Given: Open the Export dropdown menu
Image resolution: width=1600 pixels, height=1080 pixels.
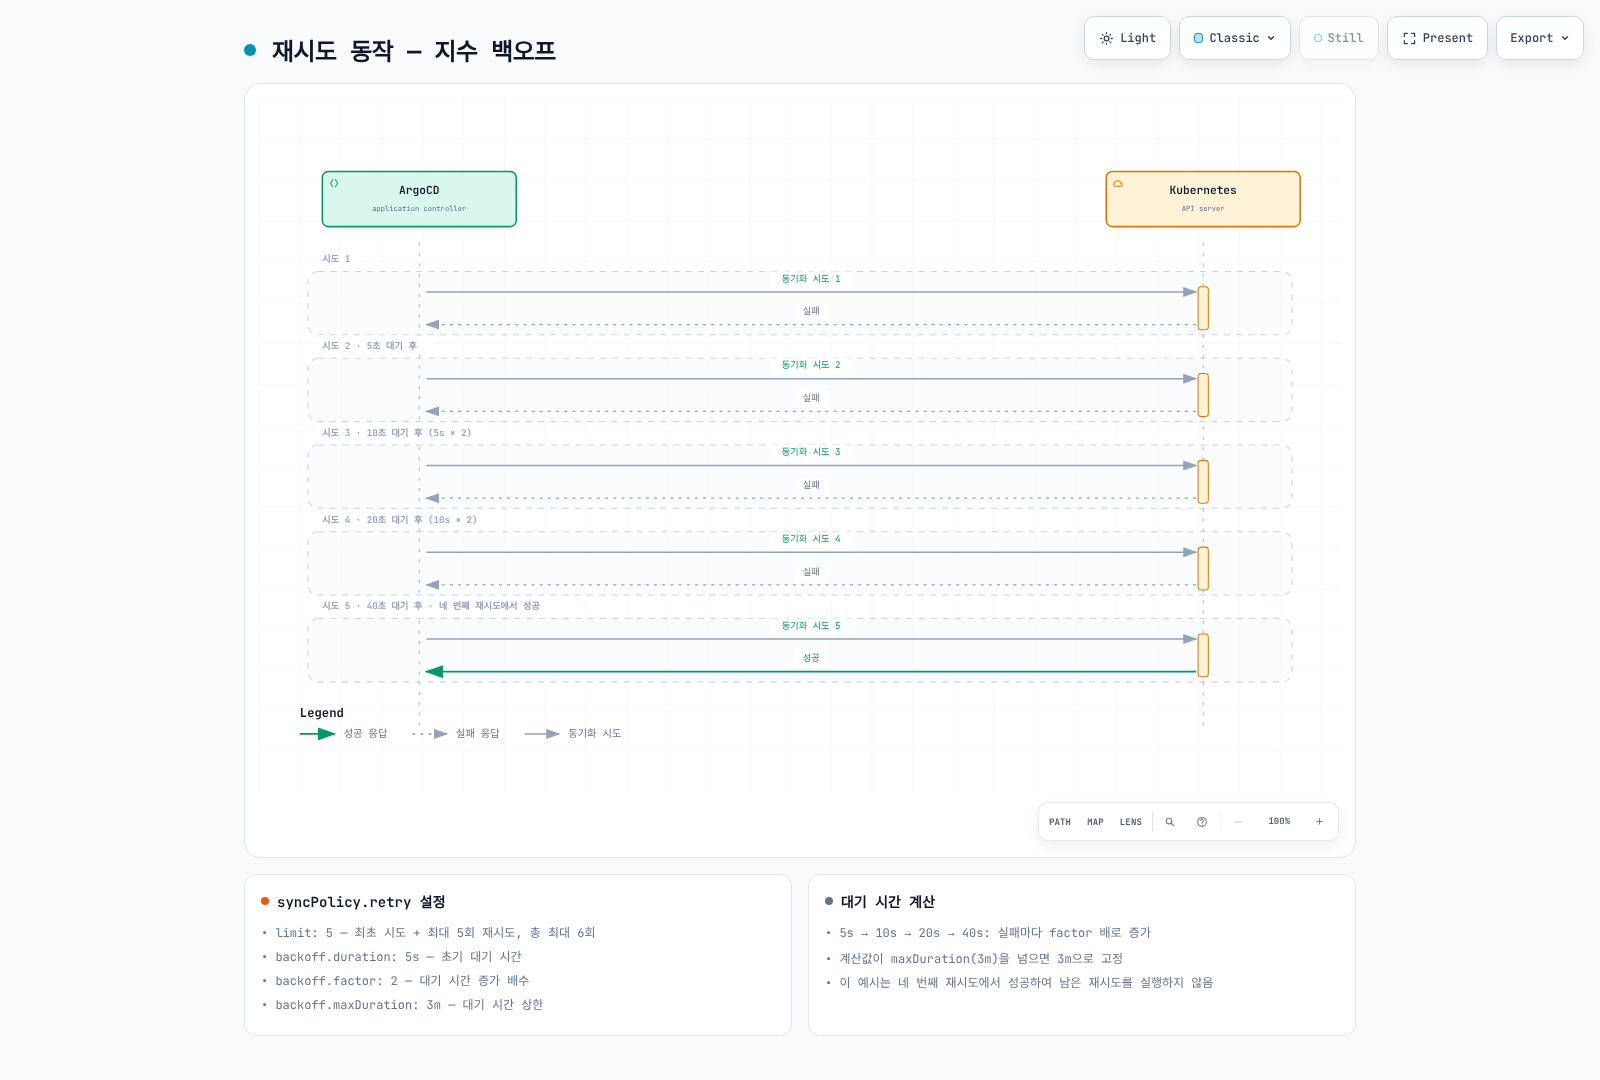Looking at the screenshot, I should point(1540,38).
